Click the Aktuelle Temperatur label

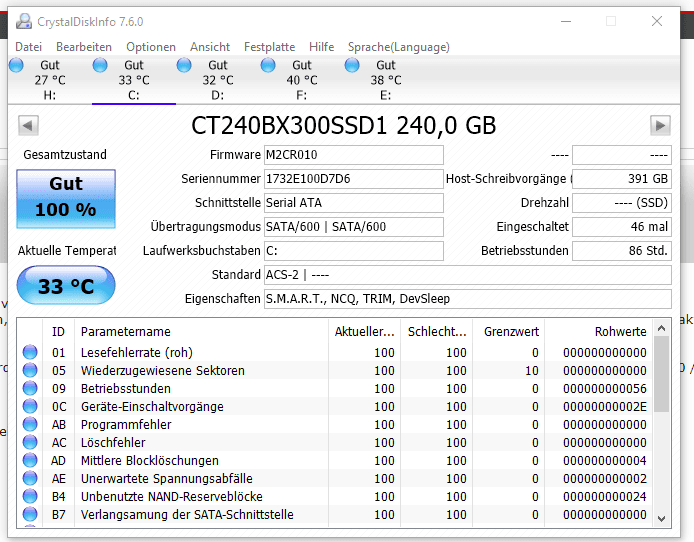click(x=67, y=250)
